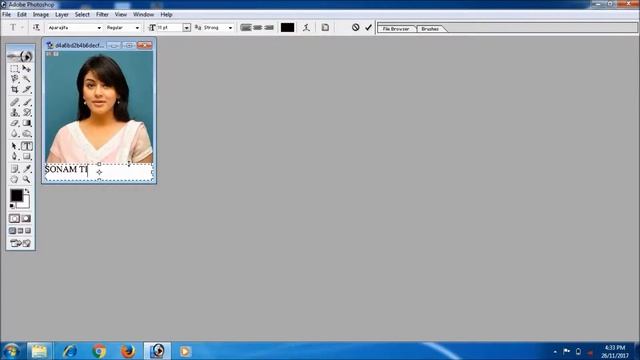The width and height of the screenshot is (640, 360).
Task: Open the font size dropdown arrow
Action: [x=187, y=27]
